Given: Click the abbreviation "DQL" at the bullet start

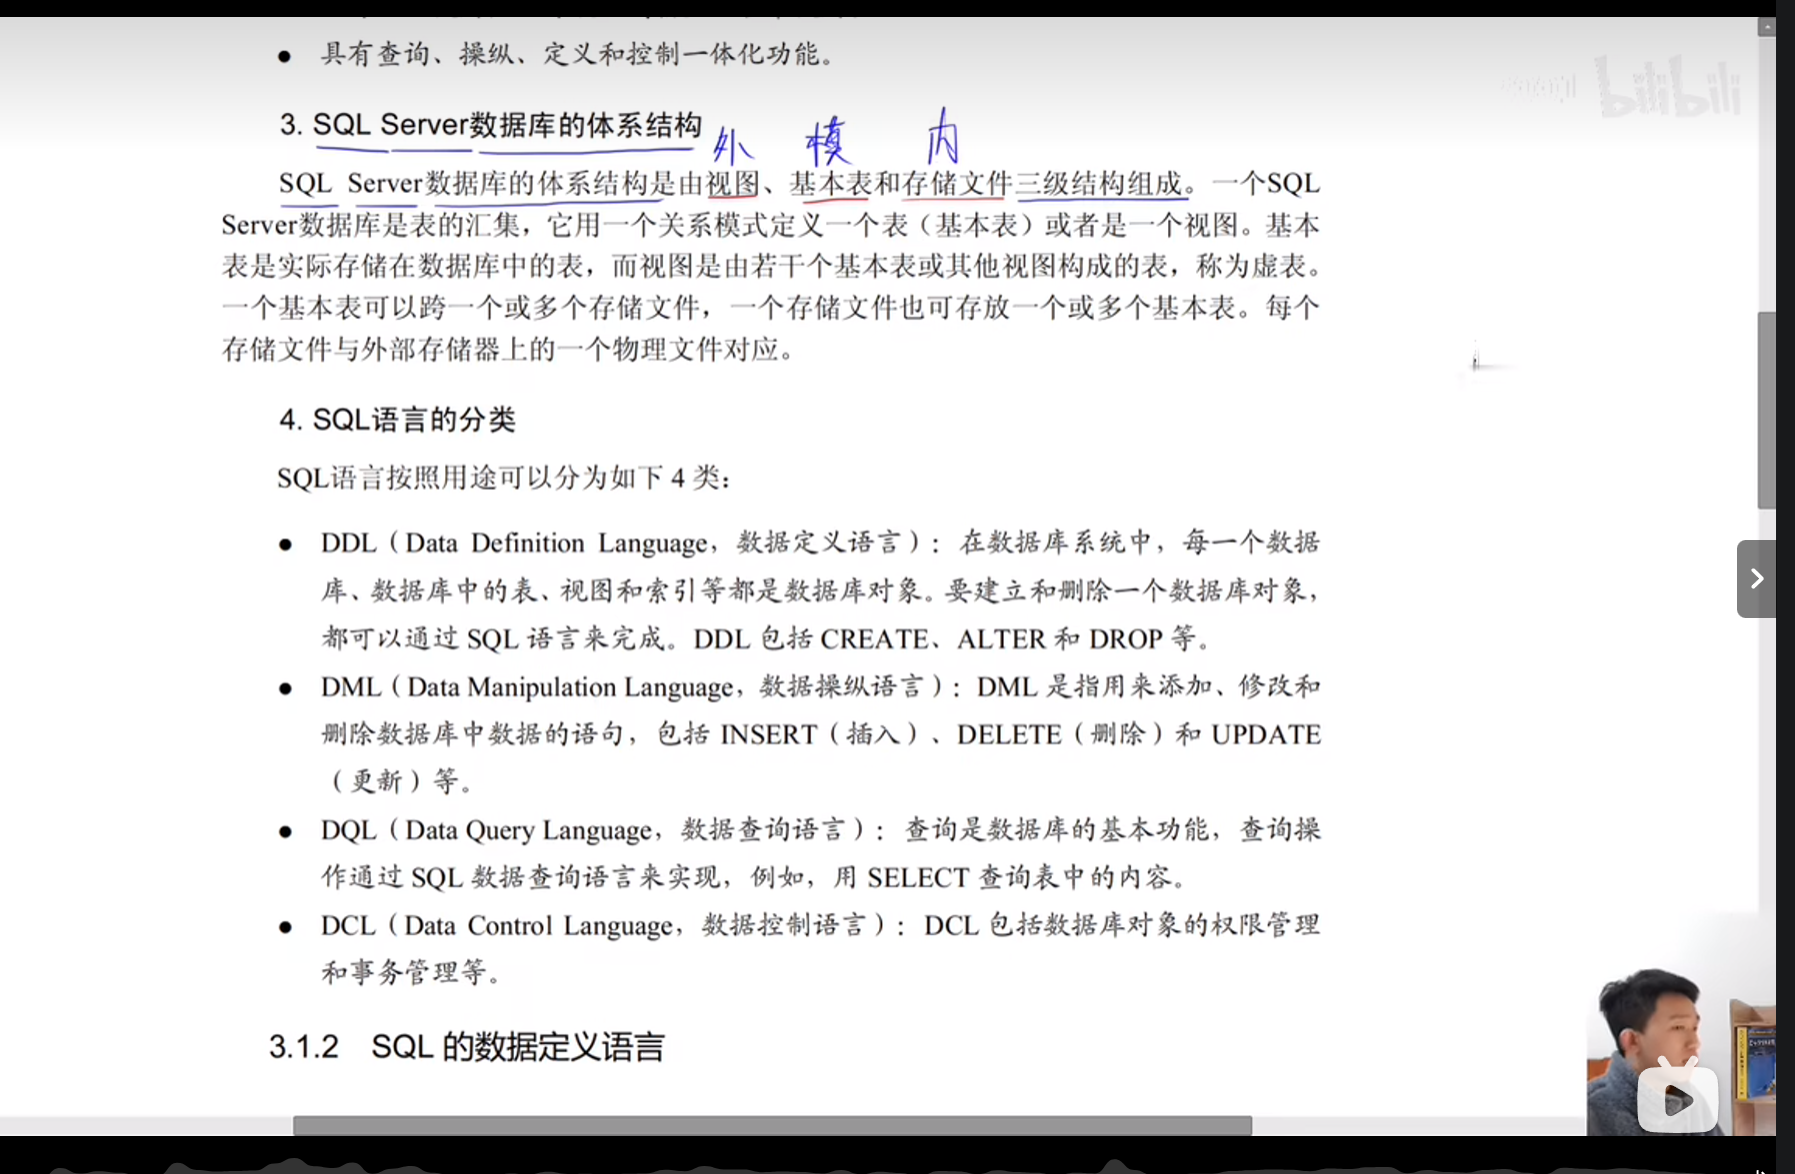Looking at the screenshot, I should point(348,830).
